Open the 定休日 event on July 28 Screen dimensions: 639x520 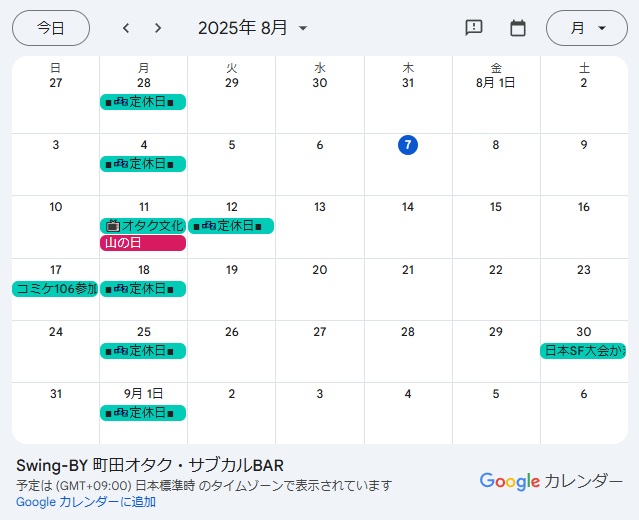point(143,102)
